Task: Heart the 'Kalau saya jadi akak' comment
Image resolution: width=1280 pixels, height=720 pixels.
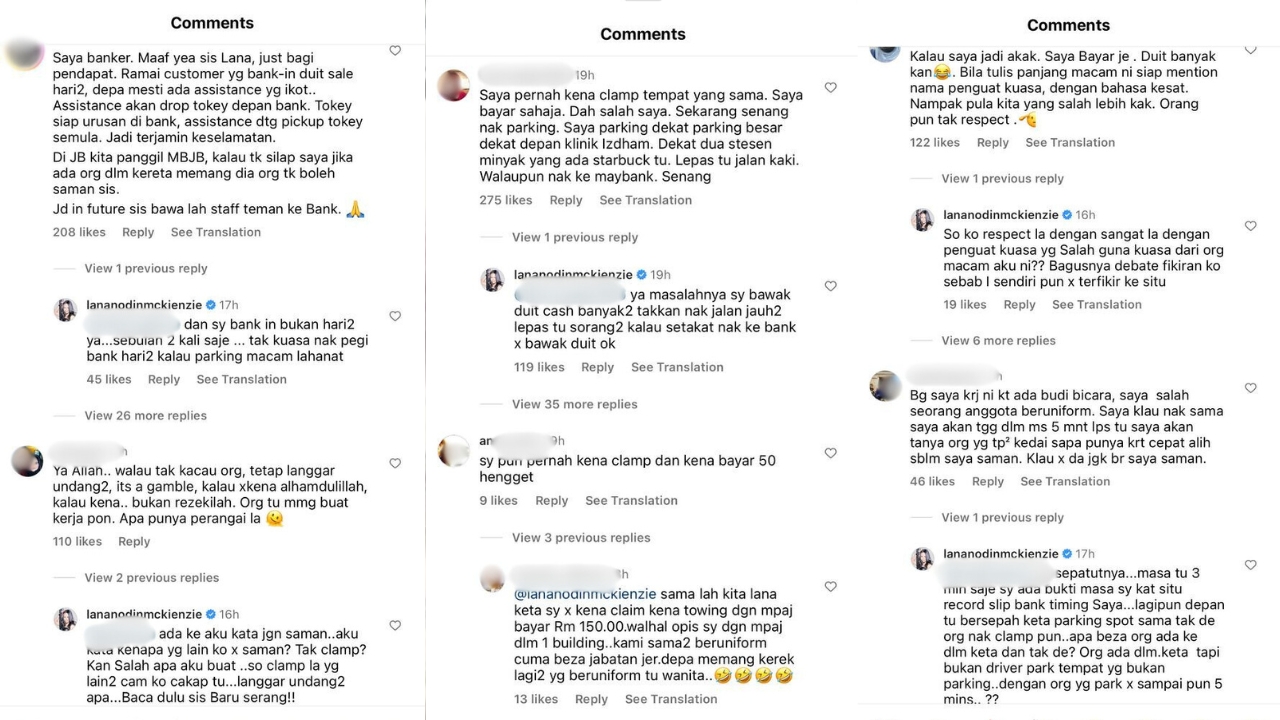Action: 1250,50
